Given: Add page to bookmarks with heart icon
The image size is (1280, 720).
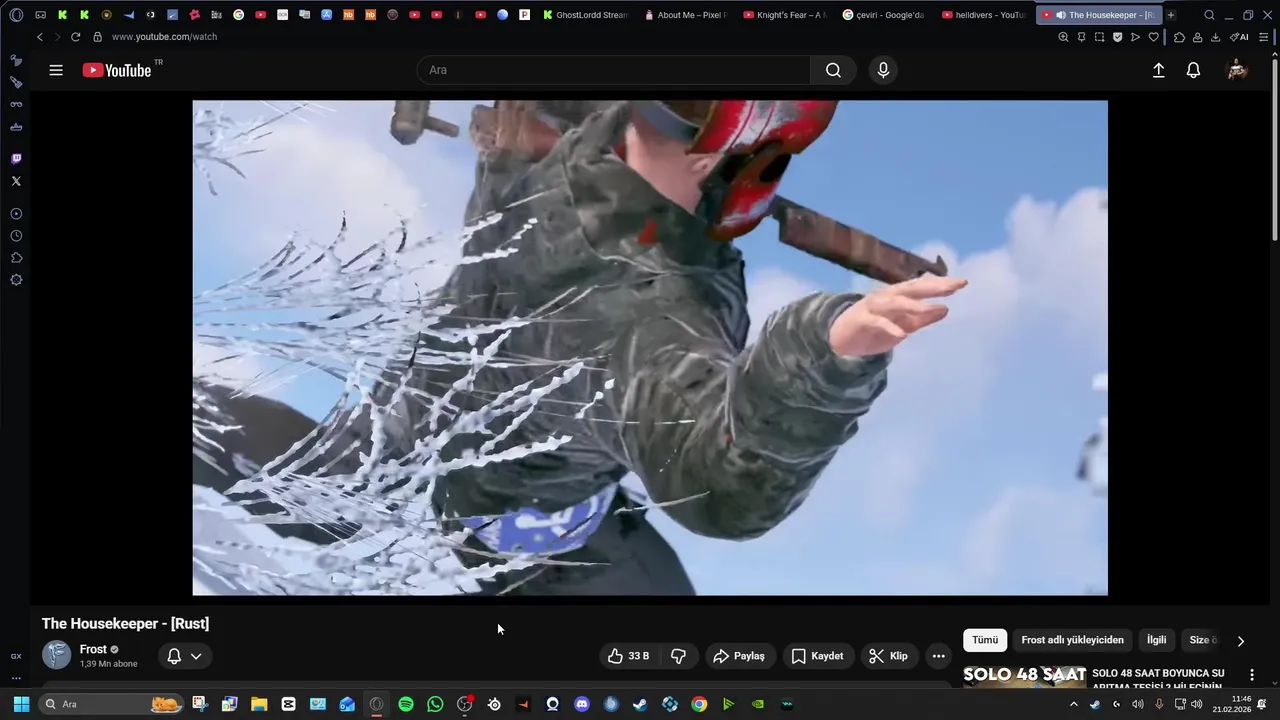Looking at the screenshot, I should click(x=1153, y=37).
